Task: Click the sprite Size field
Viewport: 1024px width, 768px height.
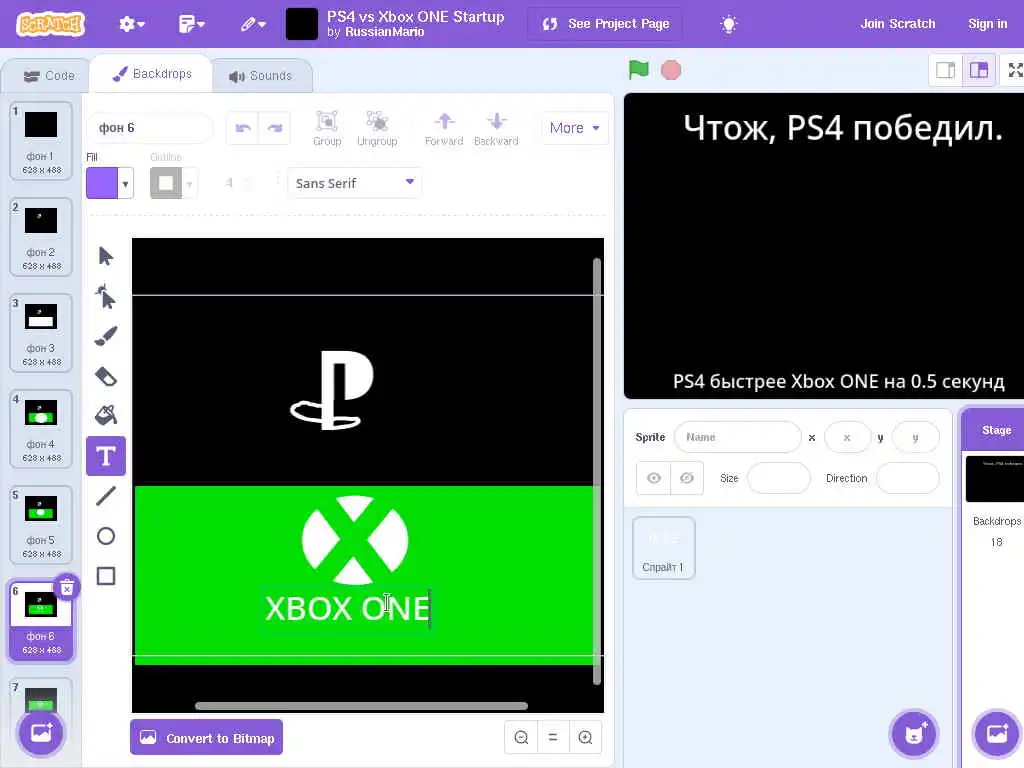Action: click(x=778, y=478)
